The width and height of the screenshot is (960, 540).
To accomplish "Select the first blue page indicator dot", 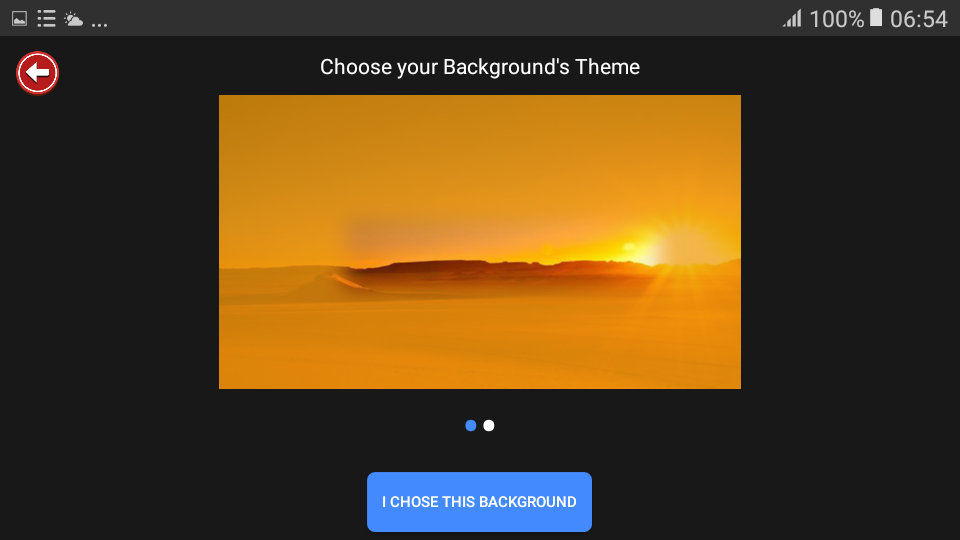I will pos(471,426).
